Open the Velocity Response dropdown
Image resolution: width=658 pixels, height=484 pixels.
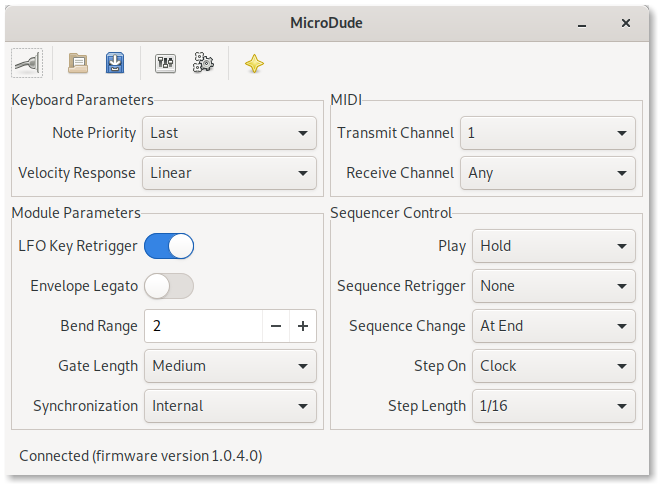point(229,173)
